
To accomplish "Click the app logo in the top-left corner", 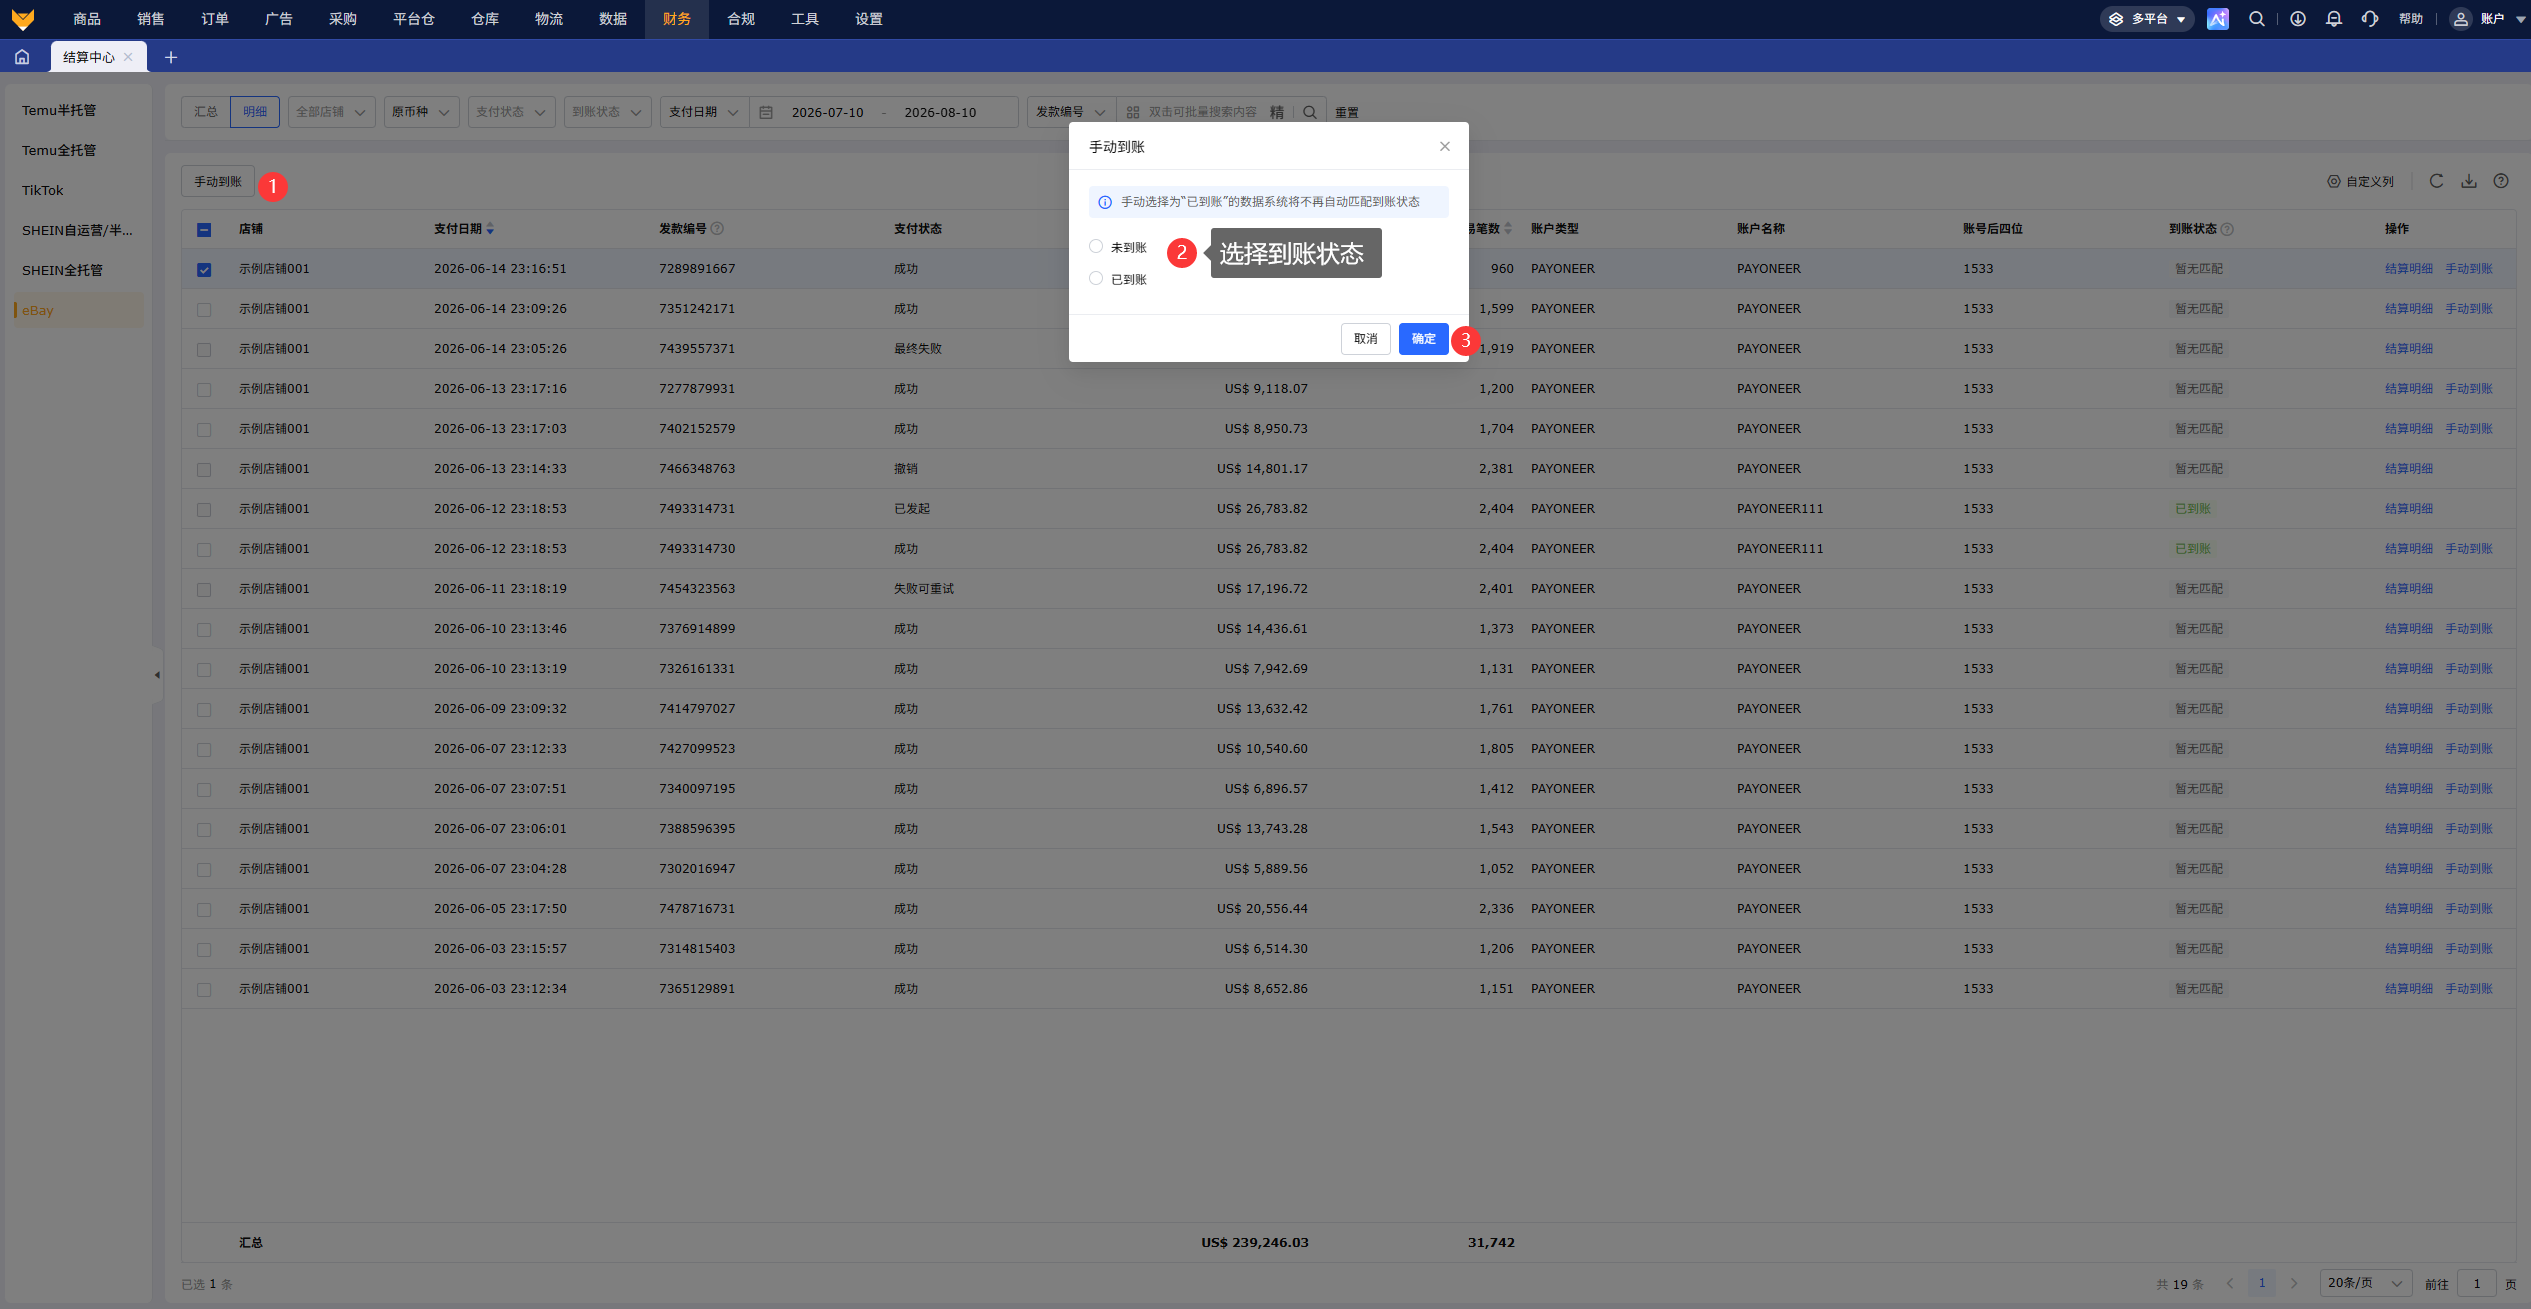I will point(23,19).
